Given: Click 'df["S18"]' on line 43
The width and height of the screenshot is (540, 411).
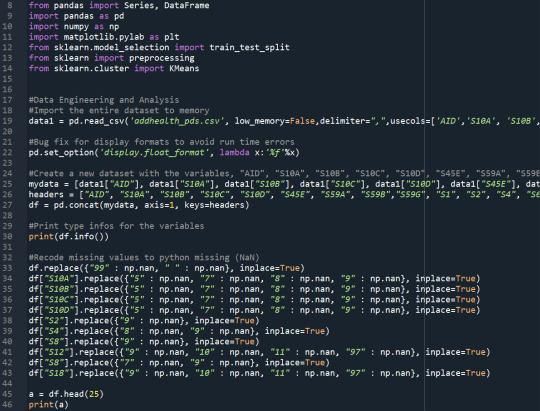Looking at the screenshot, I should pos(52,373).
